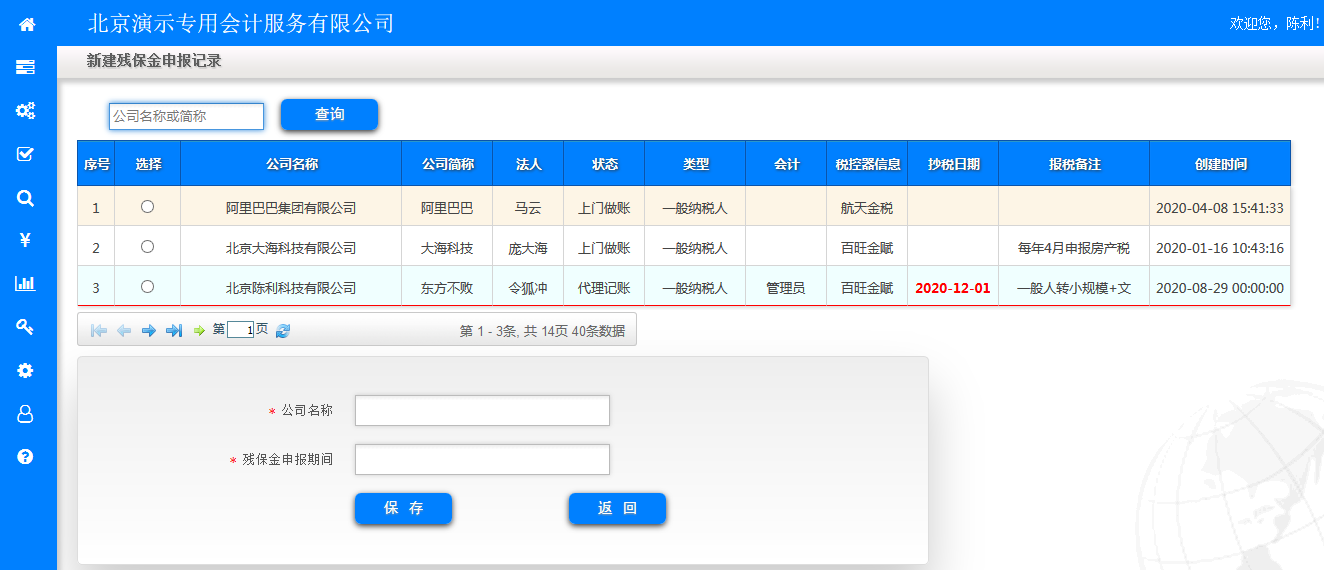Click the 北京大海科技有限公司 cell
The image size is (1324, 570).
pyautogui.click(x=291, y=247)
